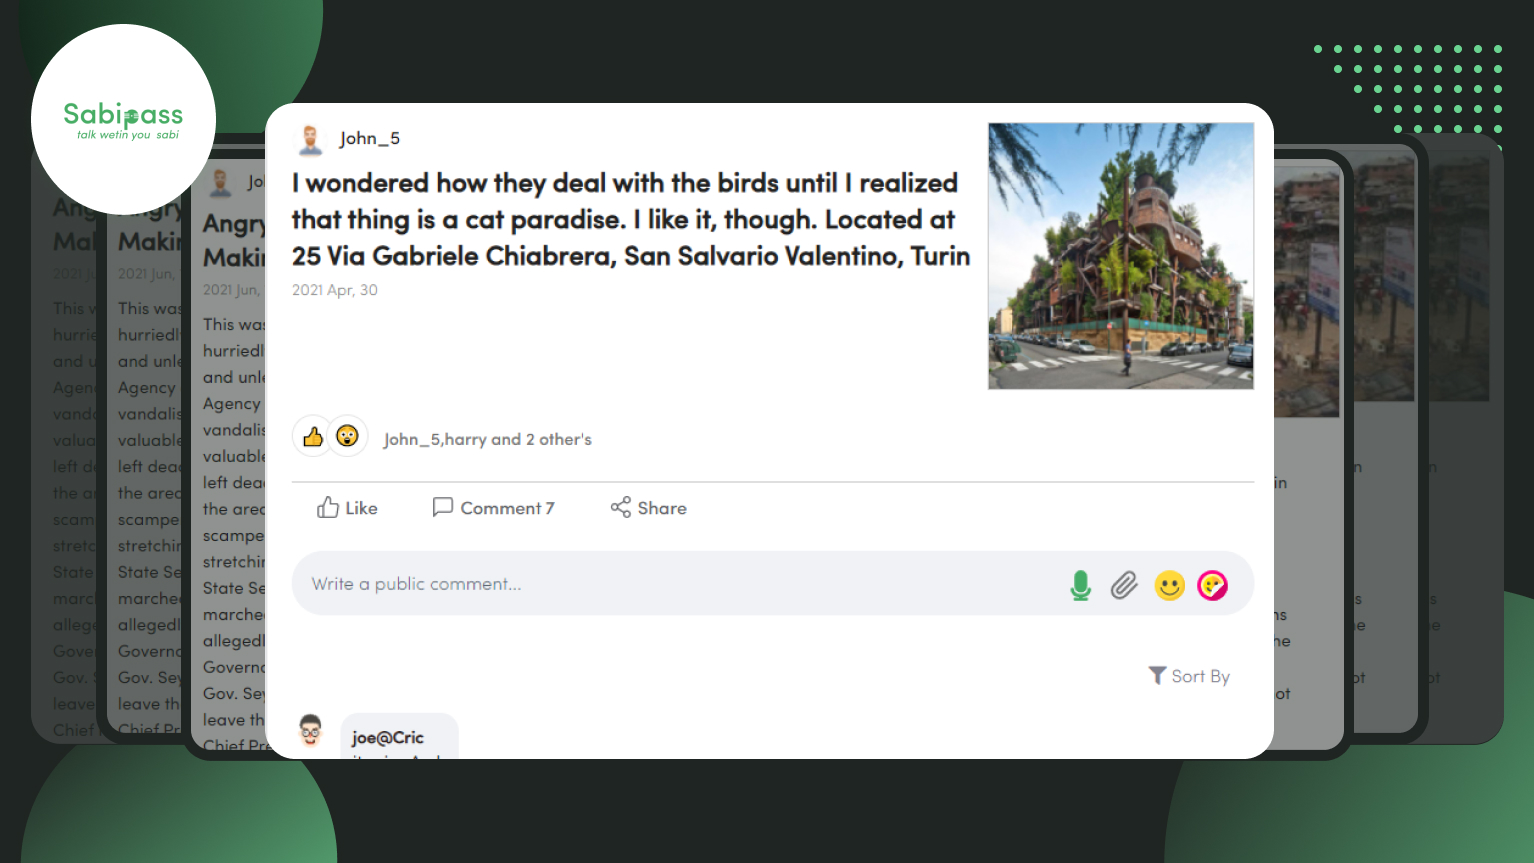Open the Comment 7 section

coord(493,508)
